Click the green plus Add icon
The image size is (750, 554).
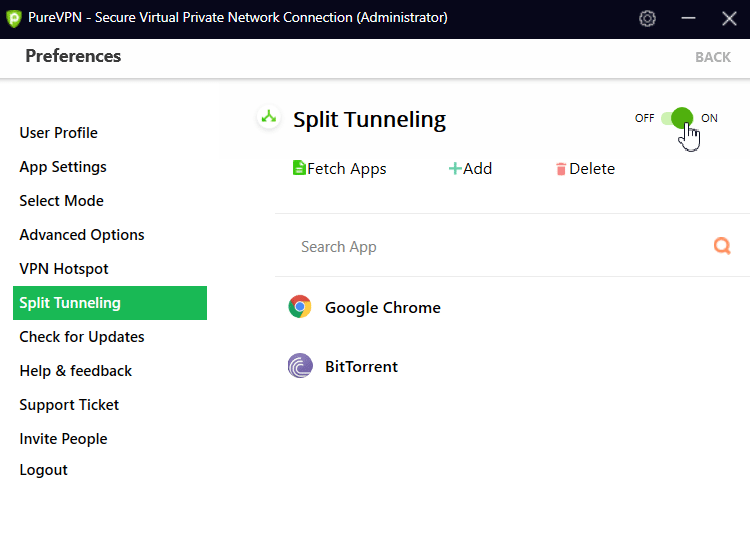455,168
